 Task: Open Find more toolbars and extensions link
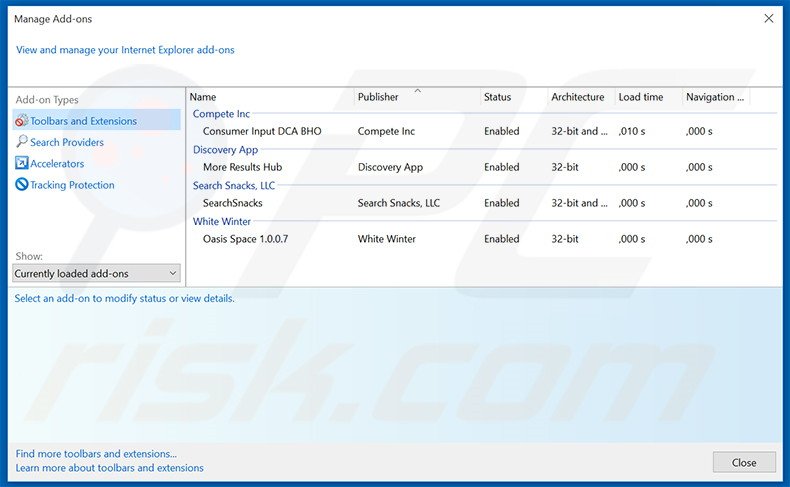click(x=96, y=454)
